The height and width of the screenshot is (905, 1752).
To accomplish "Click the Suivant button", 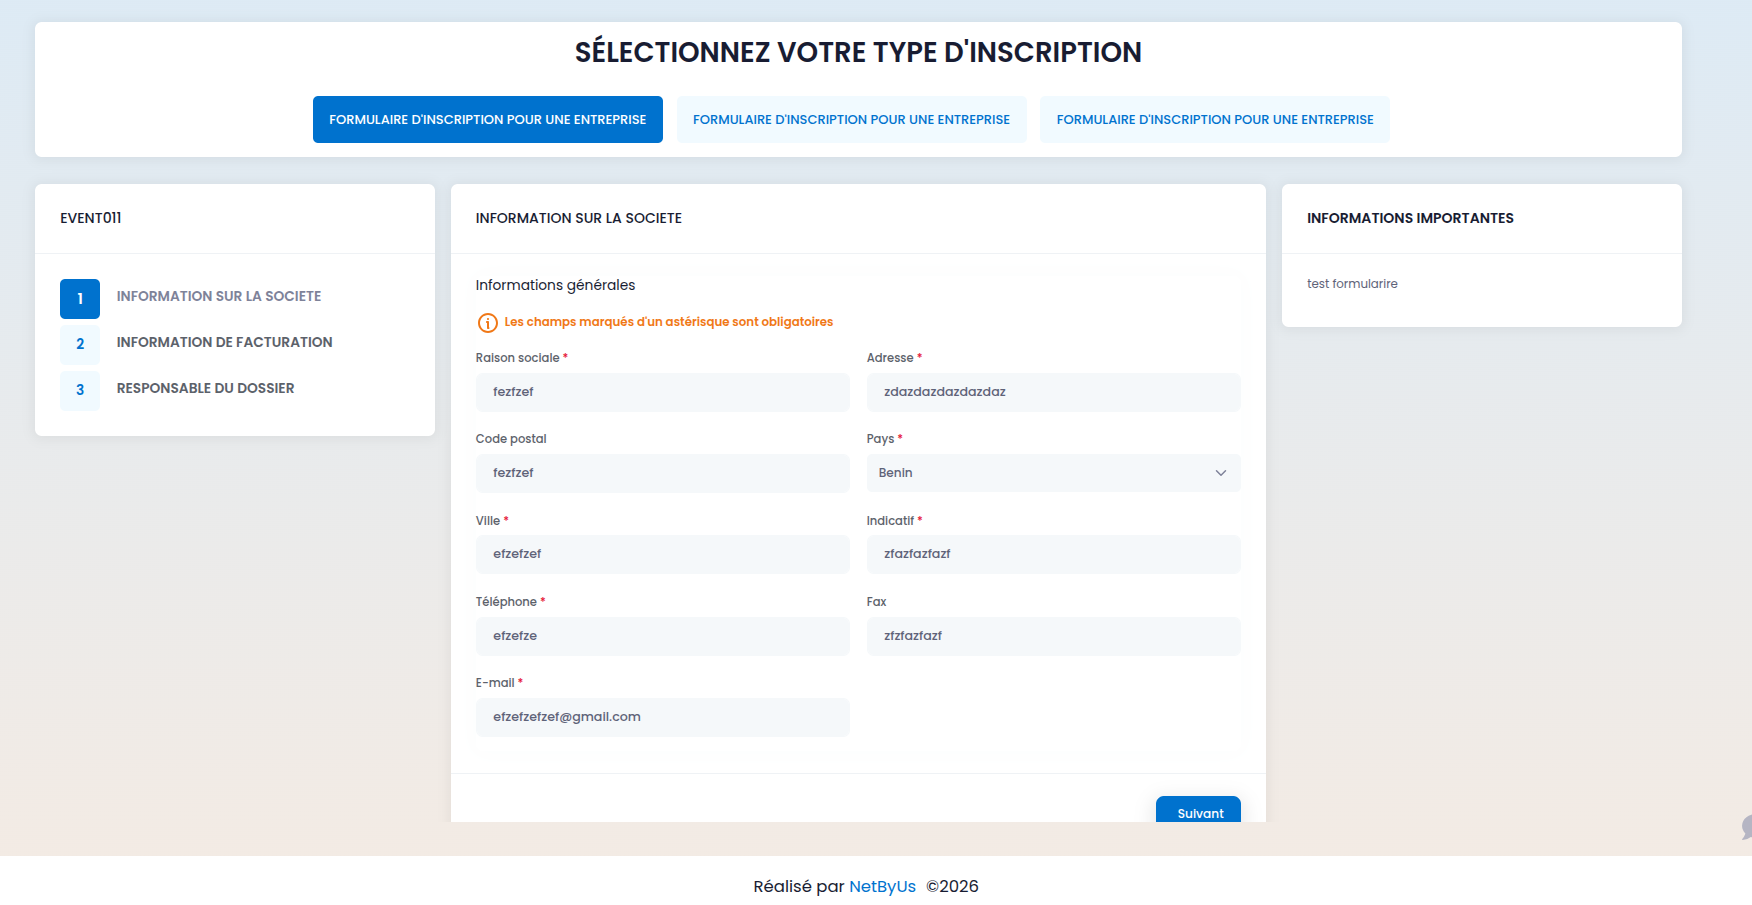I will coord(1198,811).
